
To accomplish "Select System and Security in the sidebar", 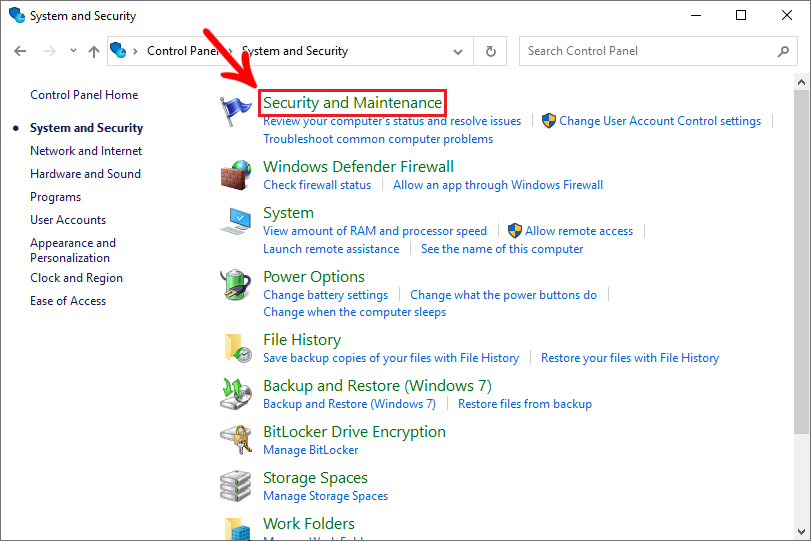I will coord(86,128).
